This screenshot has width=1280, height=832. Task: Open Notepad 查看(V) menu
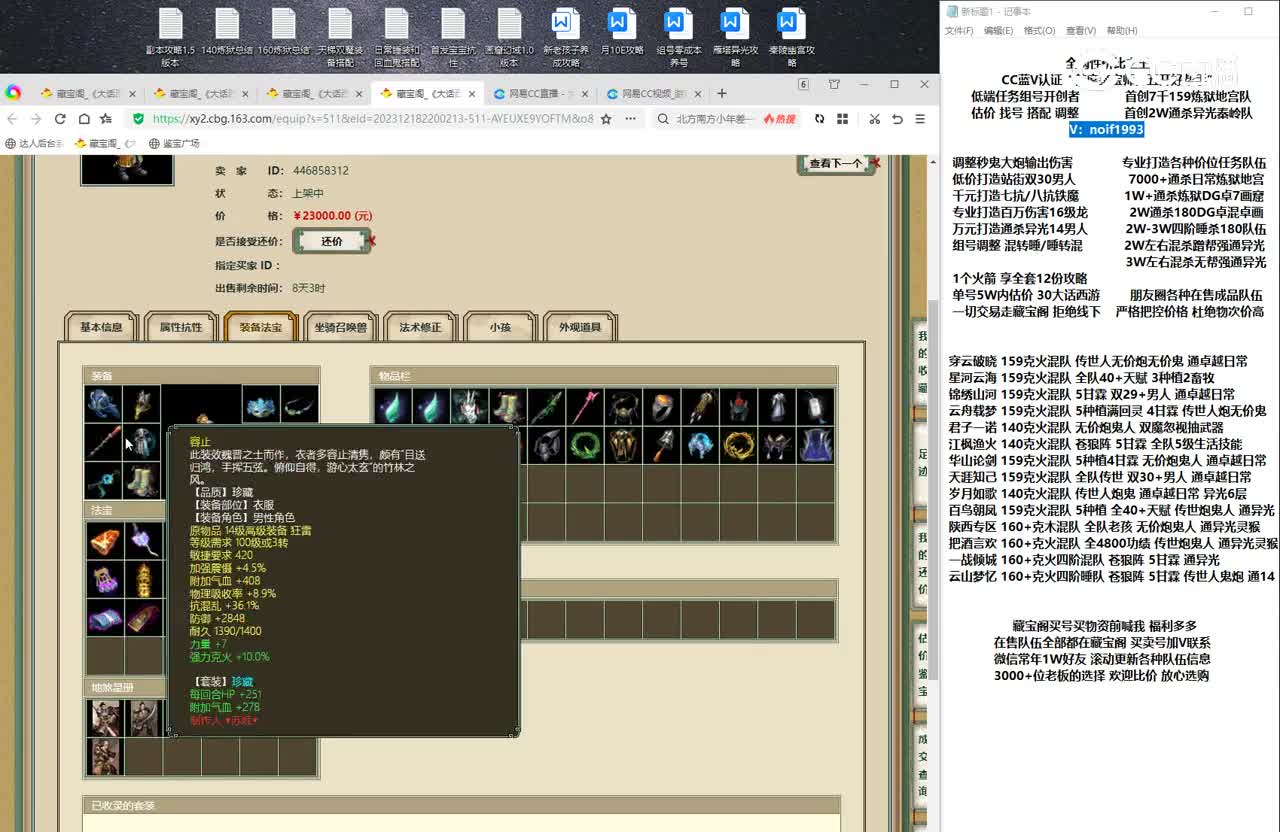pyautogui.click(x=1080, y=31)
